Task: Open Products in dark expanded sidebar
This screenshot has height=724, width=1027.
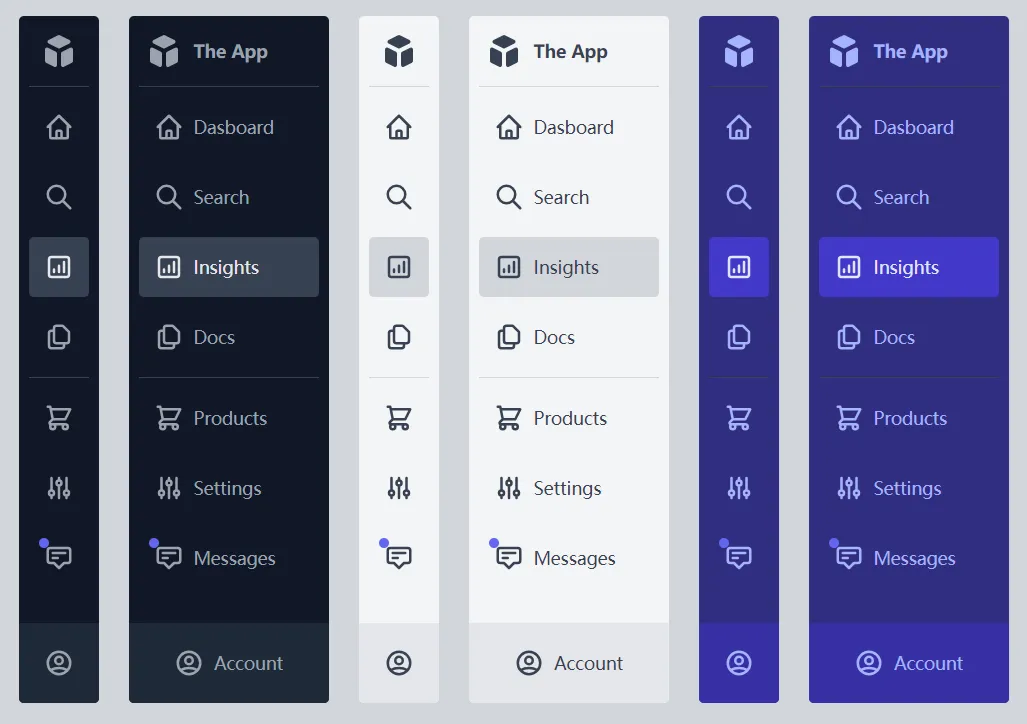Action: pyautogui.click(x=229, y=418)
